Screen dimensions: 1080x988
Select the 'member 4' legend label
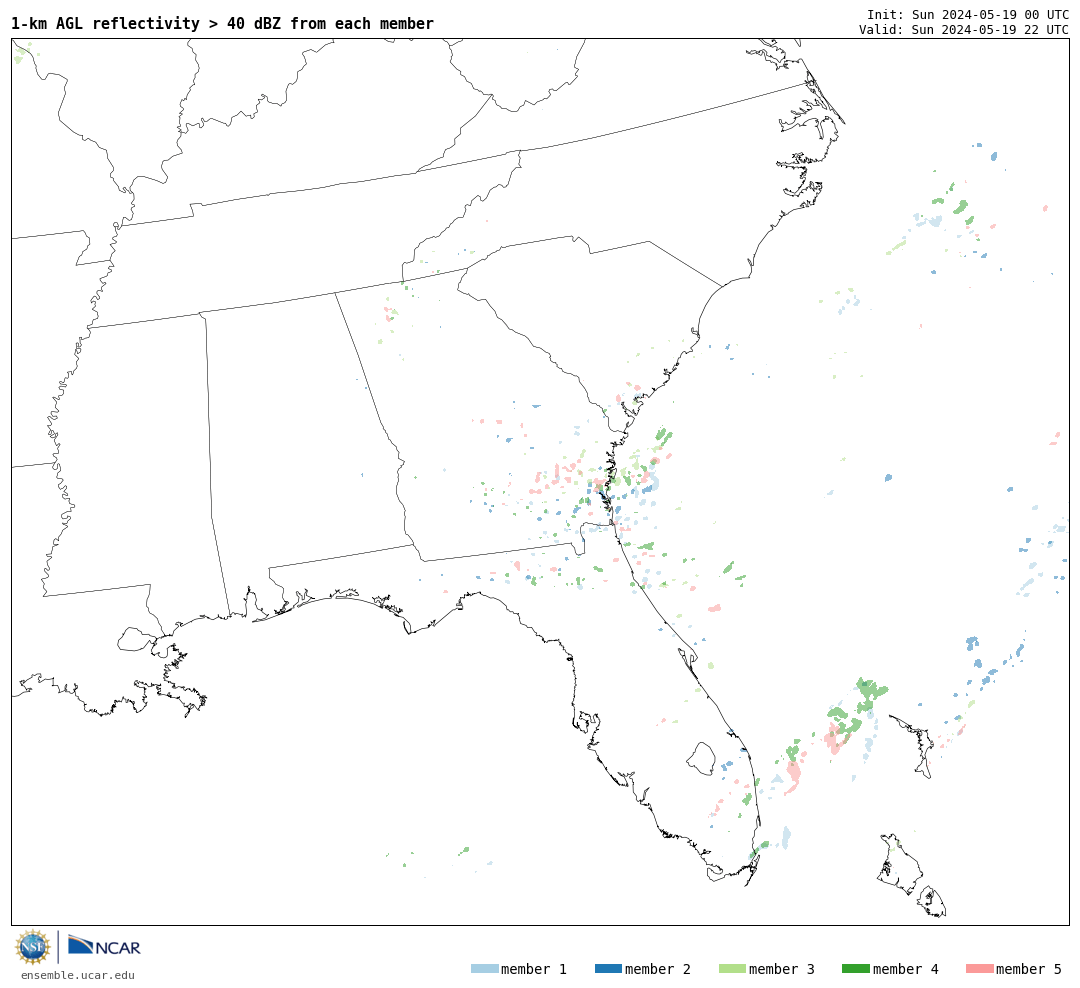pos(906,969)
